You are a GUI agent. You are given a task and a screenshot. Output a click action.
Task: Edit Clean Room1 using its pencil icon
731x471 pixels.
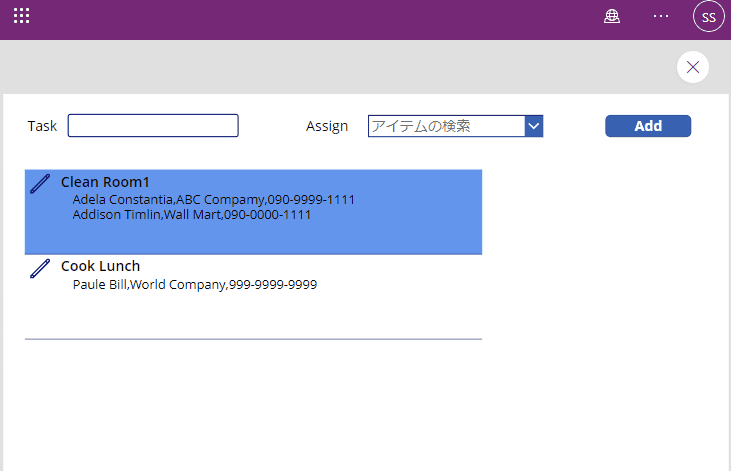click(40, 183)
